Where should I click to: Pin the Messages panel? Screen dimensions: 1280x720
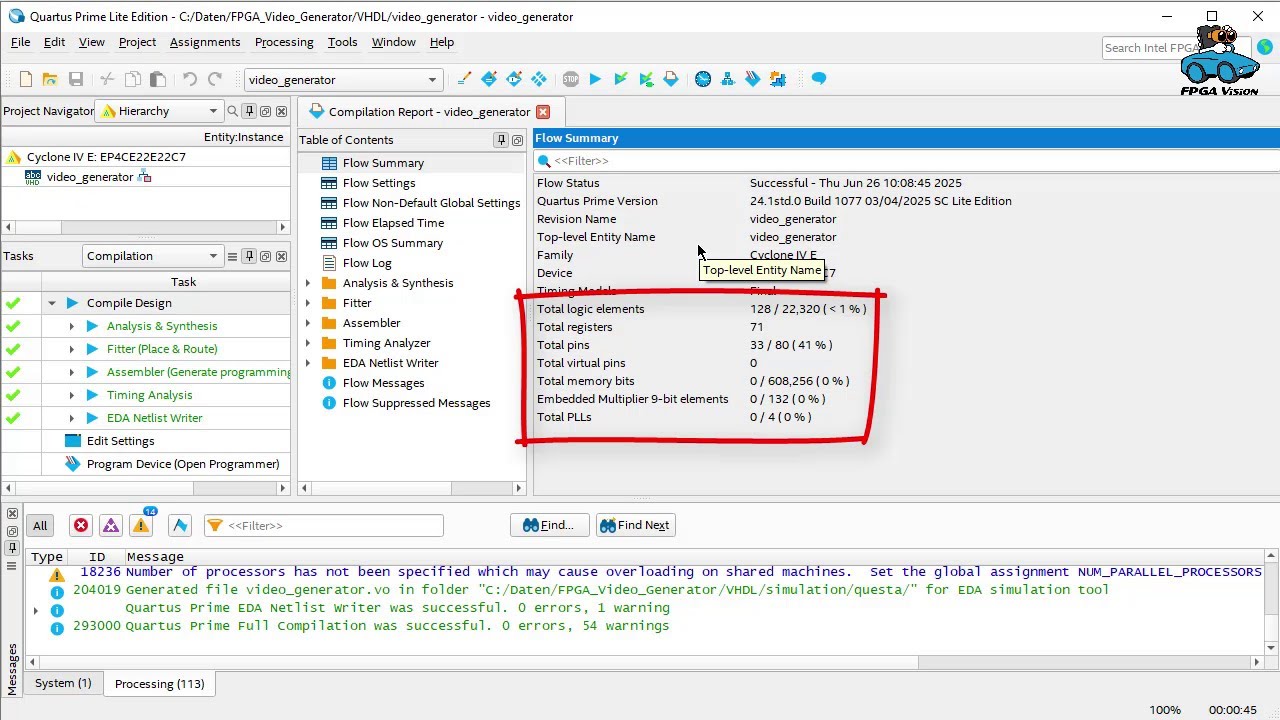pyautogui.click(x=12, y=548)
